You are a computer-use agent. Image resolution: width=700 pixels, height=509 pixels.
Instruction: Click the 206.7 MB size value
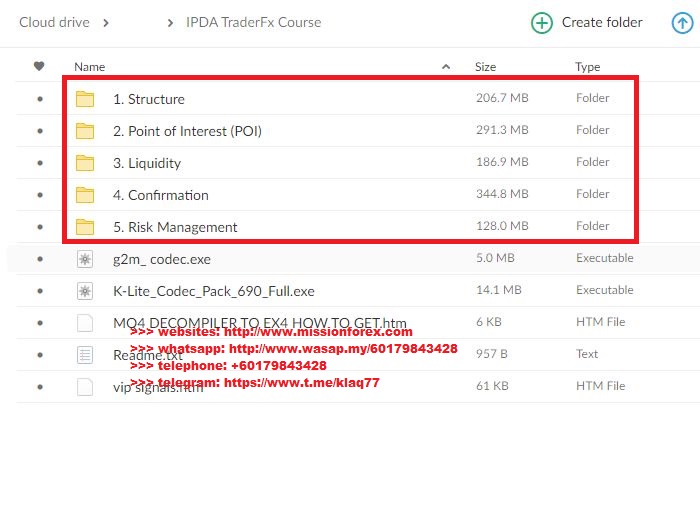(x=502, y=98)
